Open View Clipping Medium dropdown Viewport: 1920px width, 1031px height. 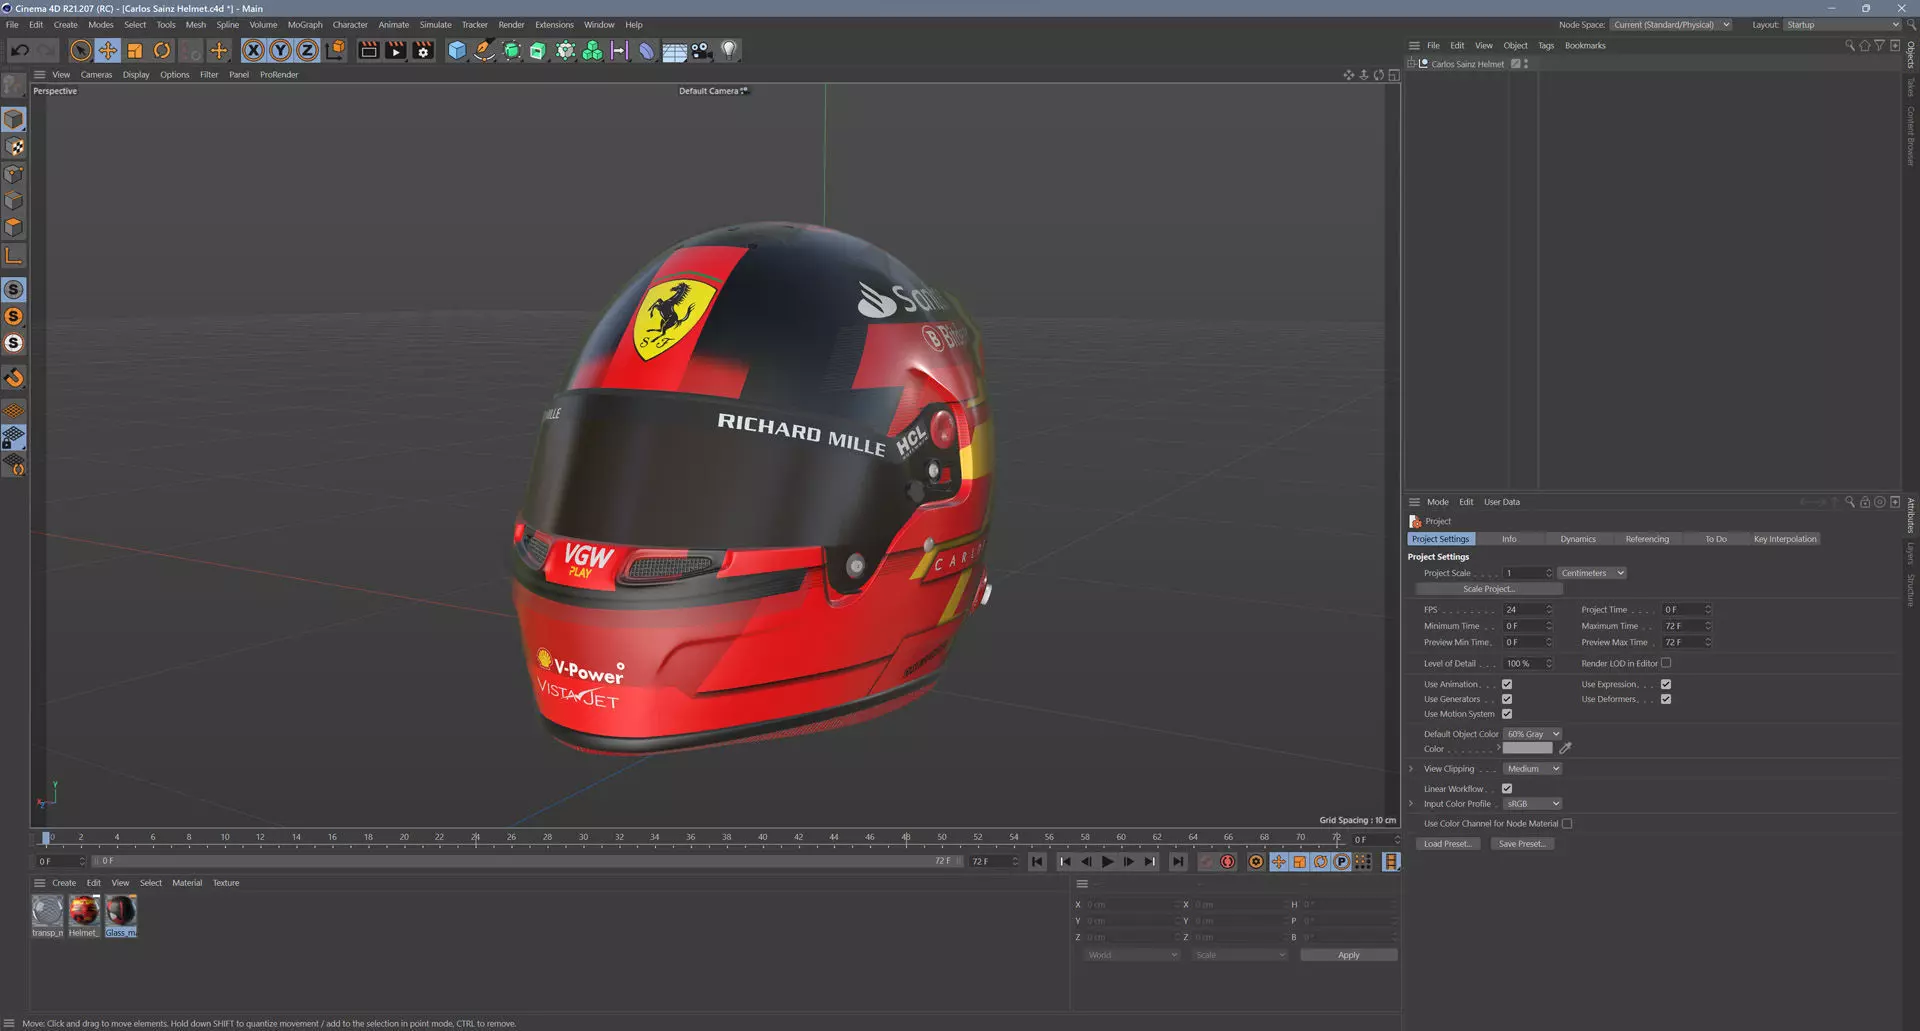point(1533,769)
